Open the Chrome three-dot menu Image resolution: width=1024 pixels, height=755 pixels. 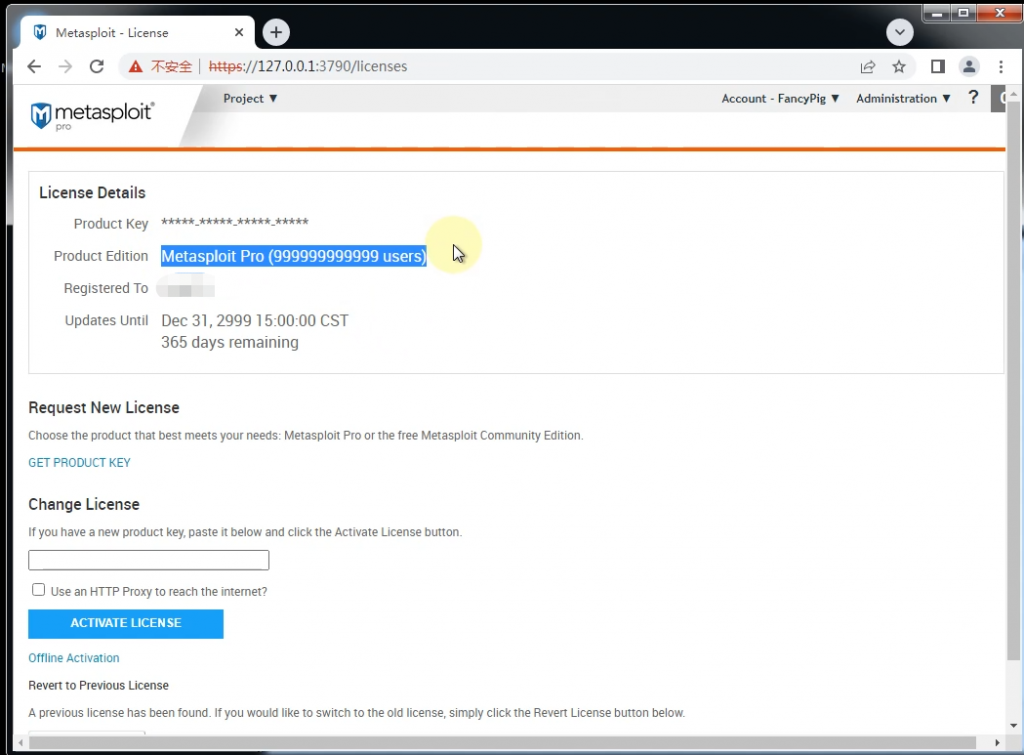[x=1000, y=67]
